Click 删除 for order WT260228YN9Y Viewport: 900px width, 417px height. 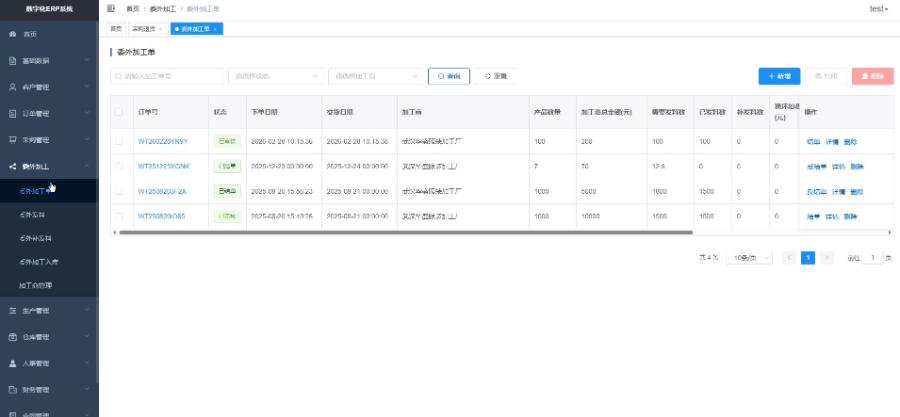tap(850, 142)
